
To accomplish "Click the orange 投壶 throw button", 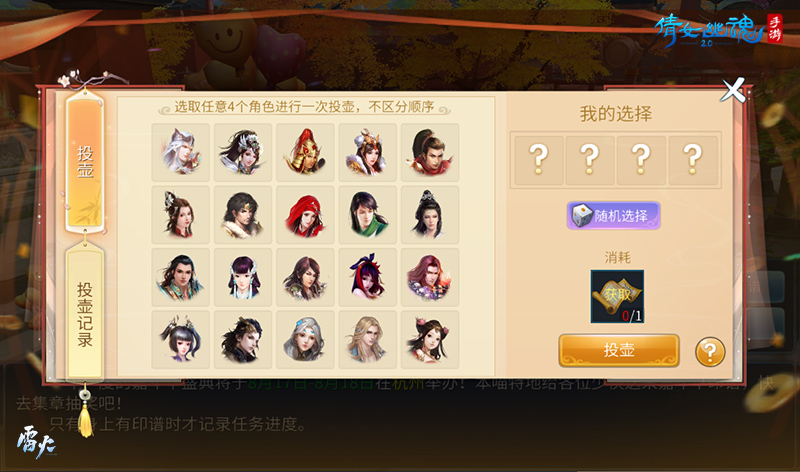I will point(619,351).
